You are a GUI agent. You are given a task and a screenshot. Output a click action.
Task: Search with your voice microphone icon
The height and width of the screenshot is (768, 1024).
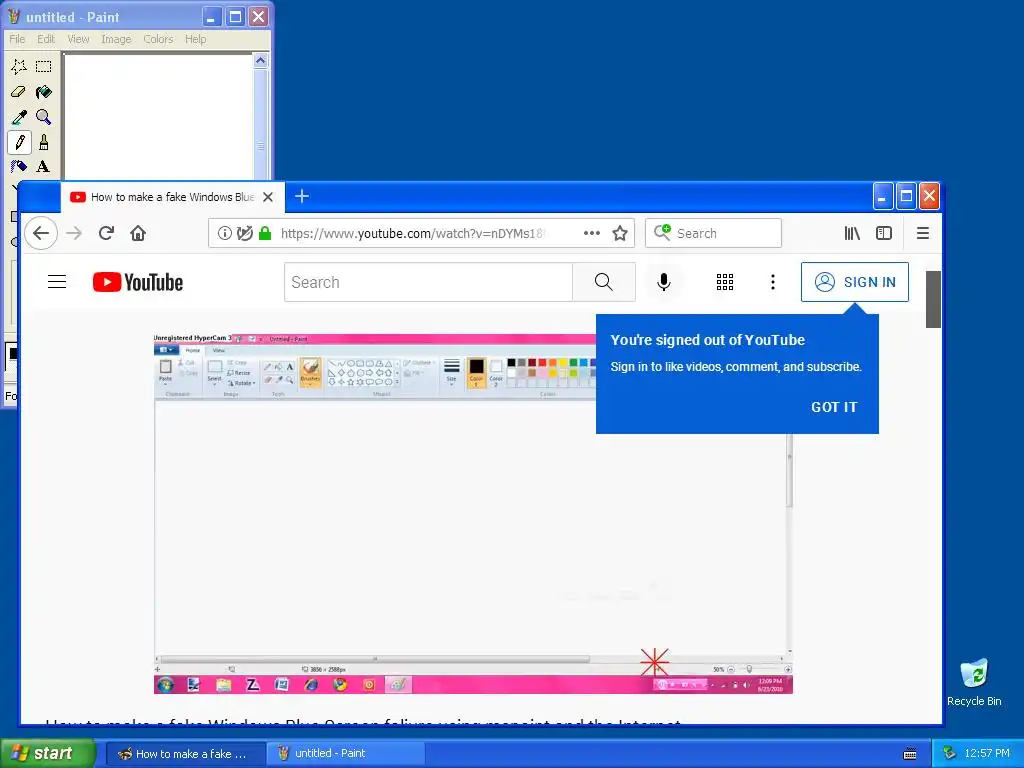pyautogui.click(x=664, y=282)
